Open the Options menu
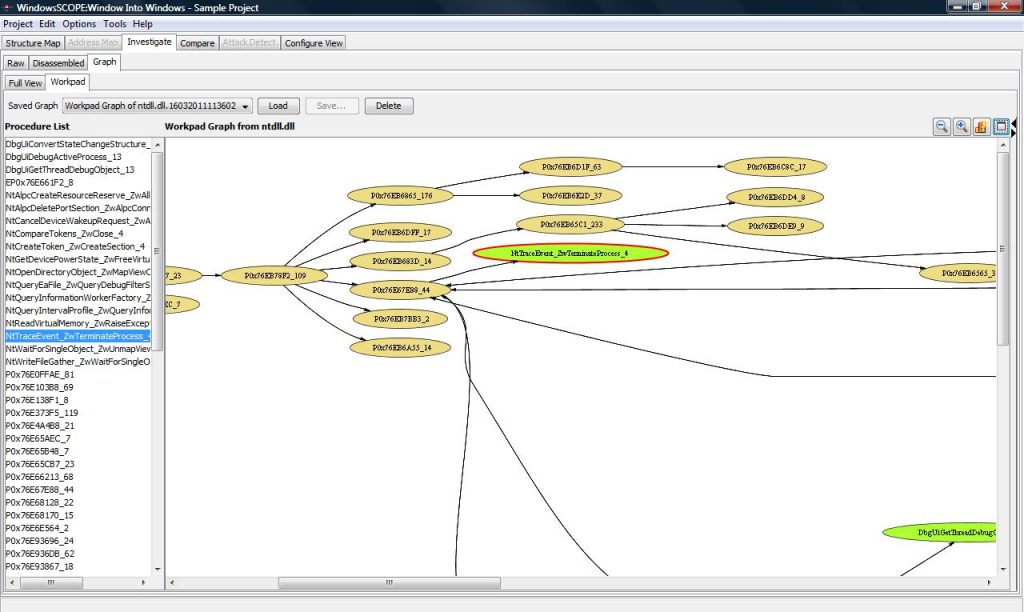 tap(79, 24)
